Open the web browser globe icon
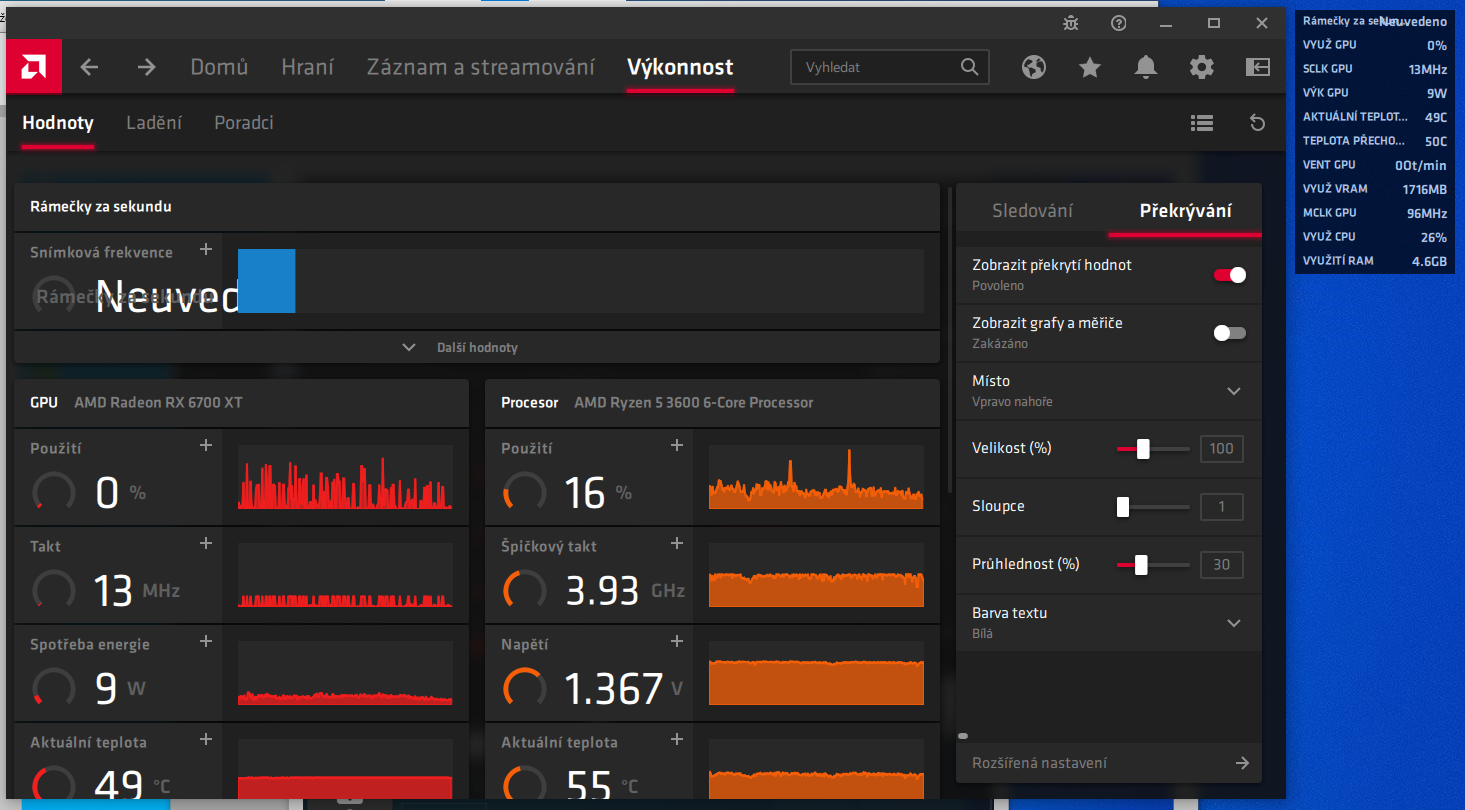 click(x=1034, y=67)
